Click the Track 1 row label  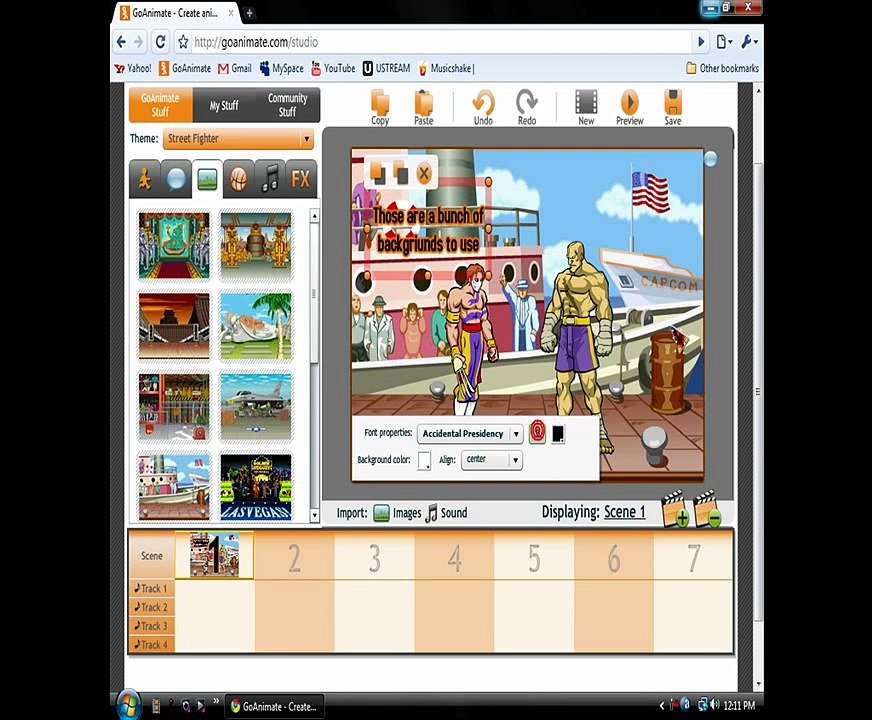point(152,588)
